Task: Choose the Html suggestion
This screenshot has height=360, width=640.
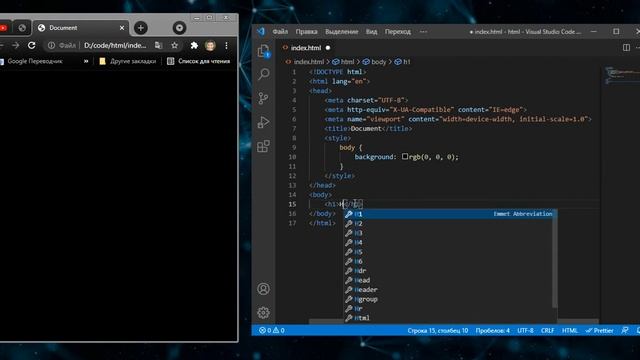Action: click(x=447, y=318)
